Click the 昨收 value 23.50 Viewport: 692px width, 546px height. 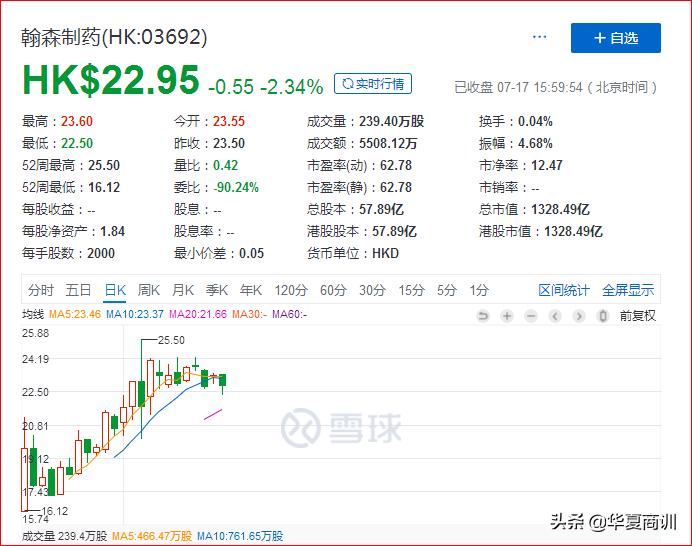click(229, 143)
